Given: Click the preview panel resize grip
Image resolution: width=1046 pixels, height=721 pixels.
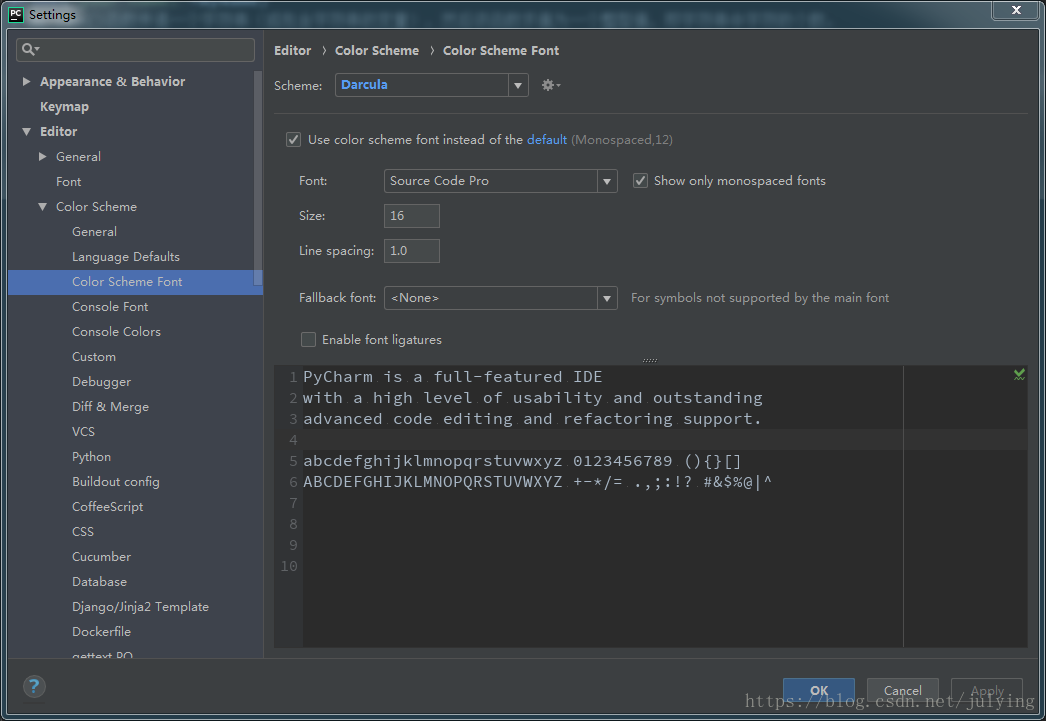Looking at the screenshot, I should click(x=650, y=360).
